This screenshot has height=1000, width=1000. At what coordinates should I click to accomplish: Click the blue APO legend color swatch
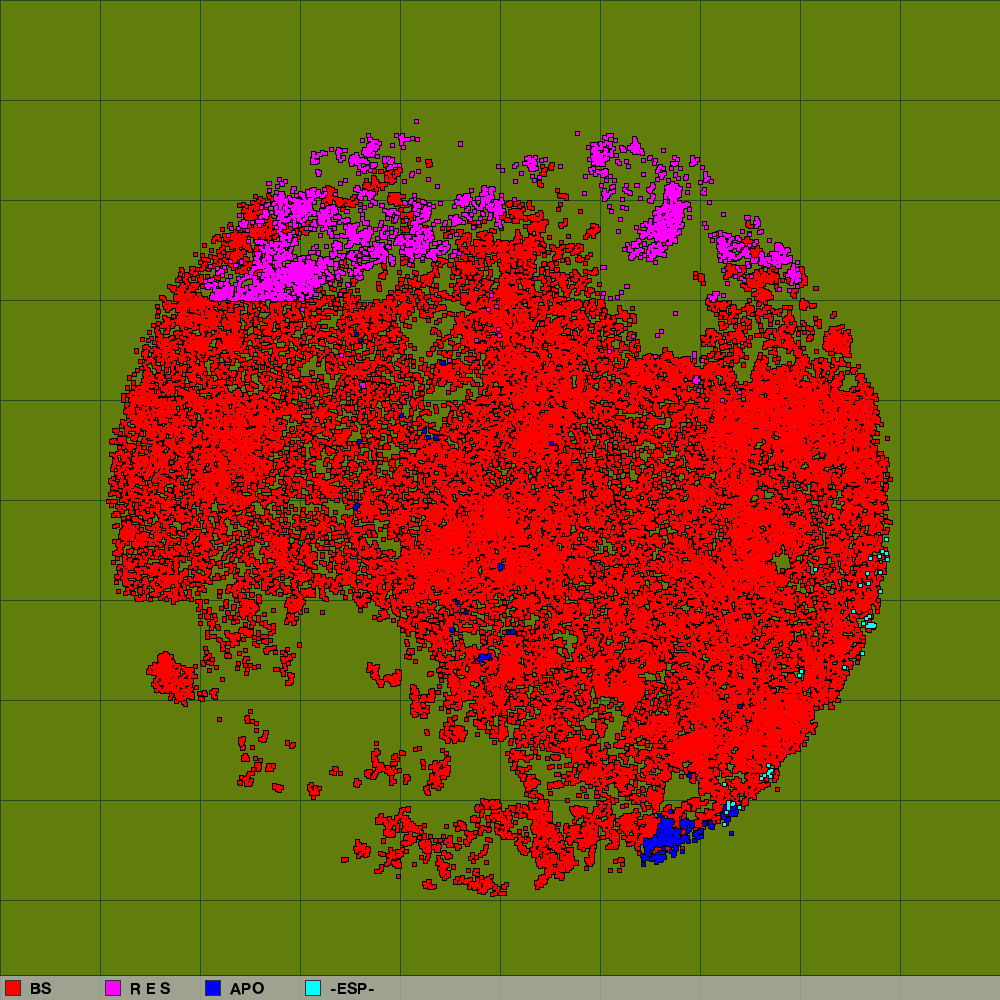pyautogui.click(x=213, y=988)
